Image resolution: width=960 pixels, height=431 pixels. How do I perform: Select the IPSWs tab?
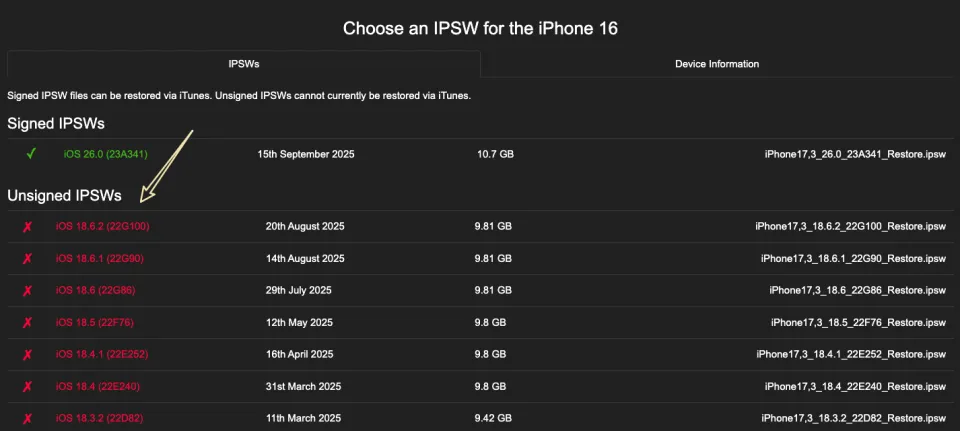[243, 64]
